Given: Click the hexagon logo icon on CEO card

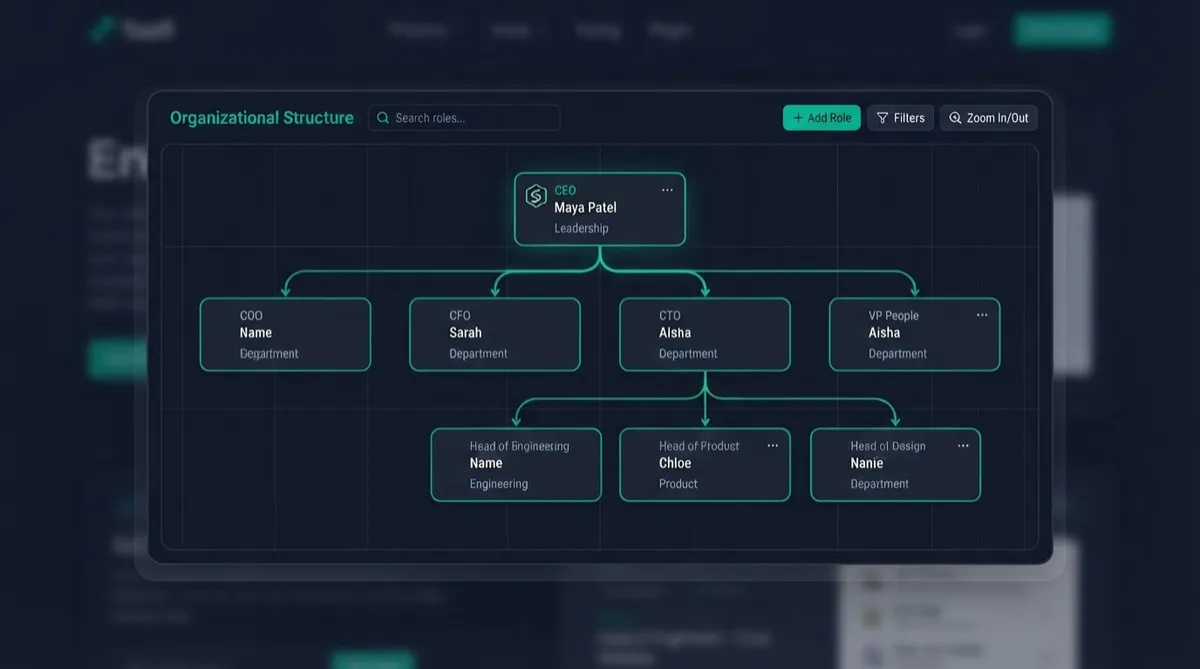Looking at the screenshot, I should (535, 196).
